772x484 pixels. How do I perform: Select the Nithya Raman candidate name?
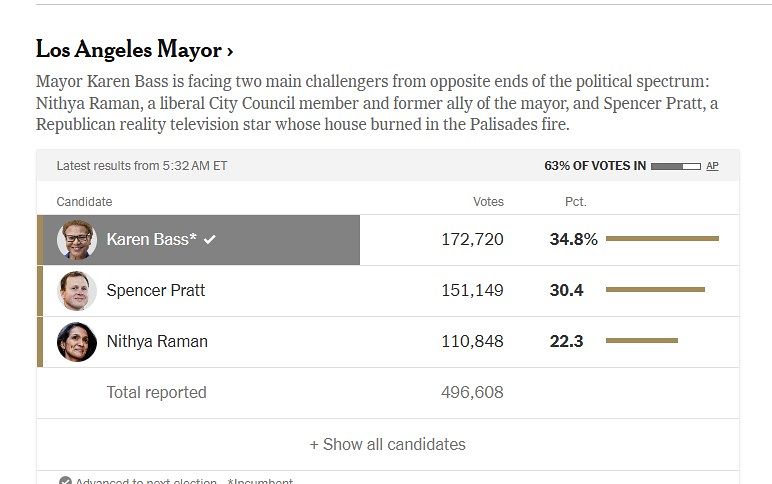click(157, 341)
